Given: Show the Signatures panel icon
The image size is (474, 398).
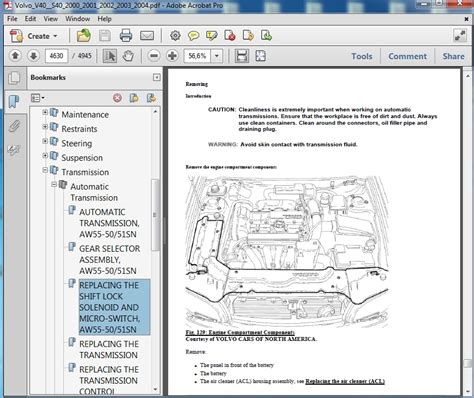Looking at the screenshot, I should [14, 150].
